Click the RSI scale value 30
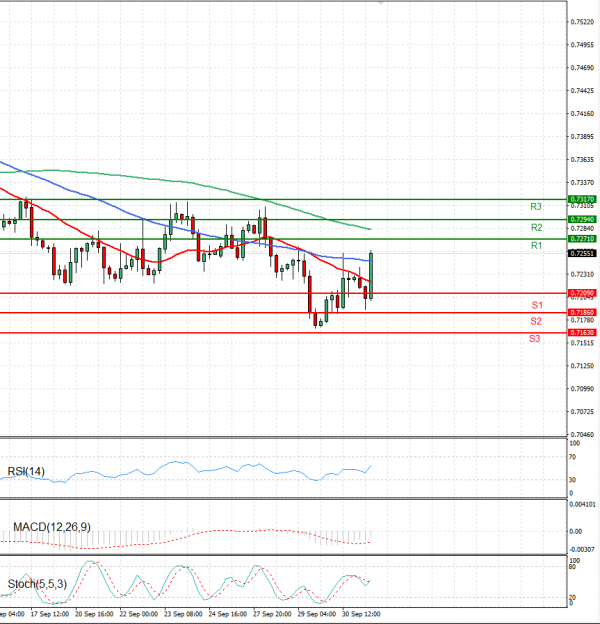 573,480
